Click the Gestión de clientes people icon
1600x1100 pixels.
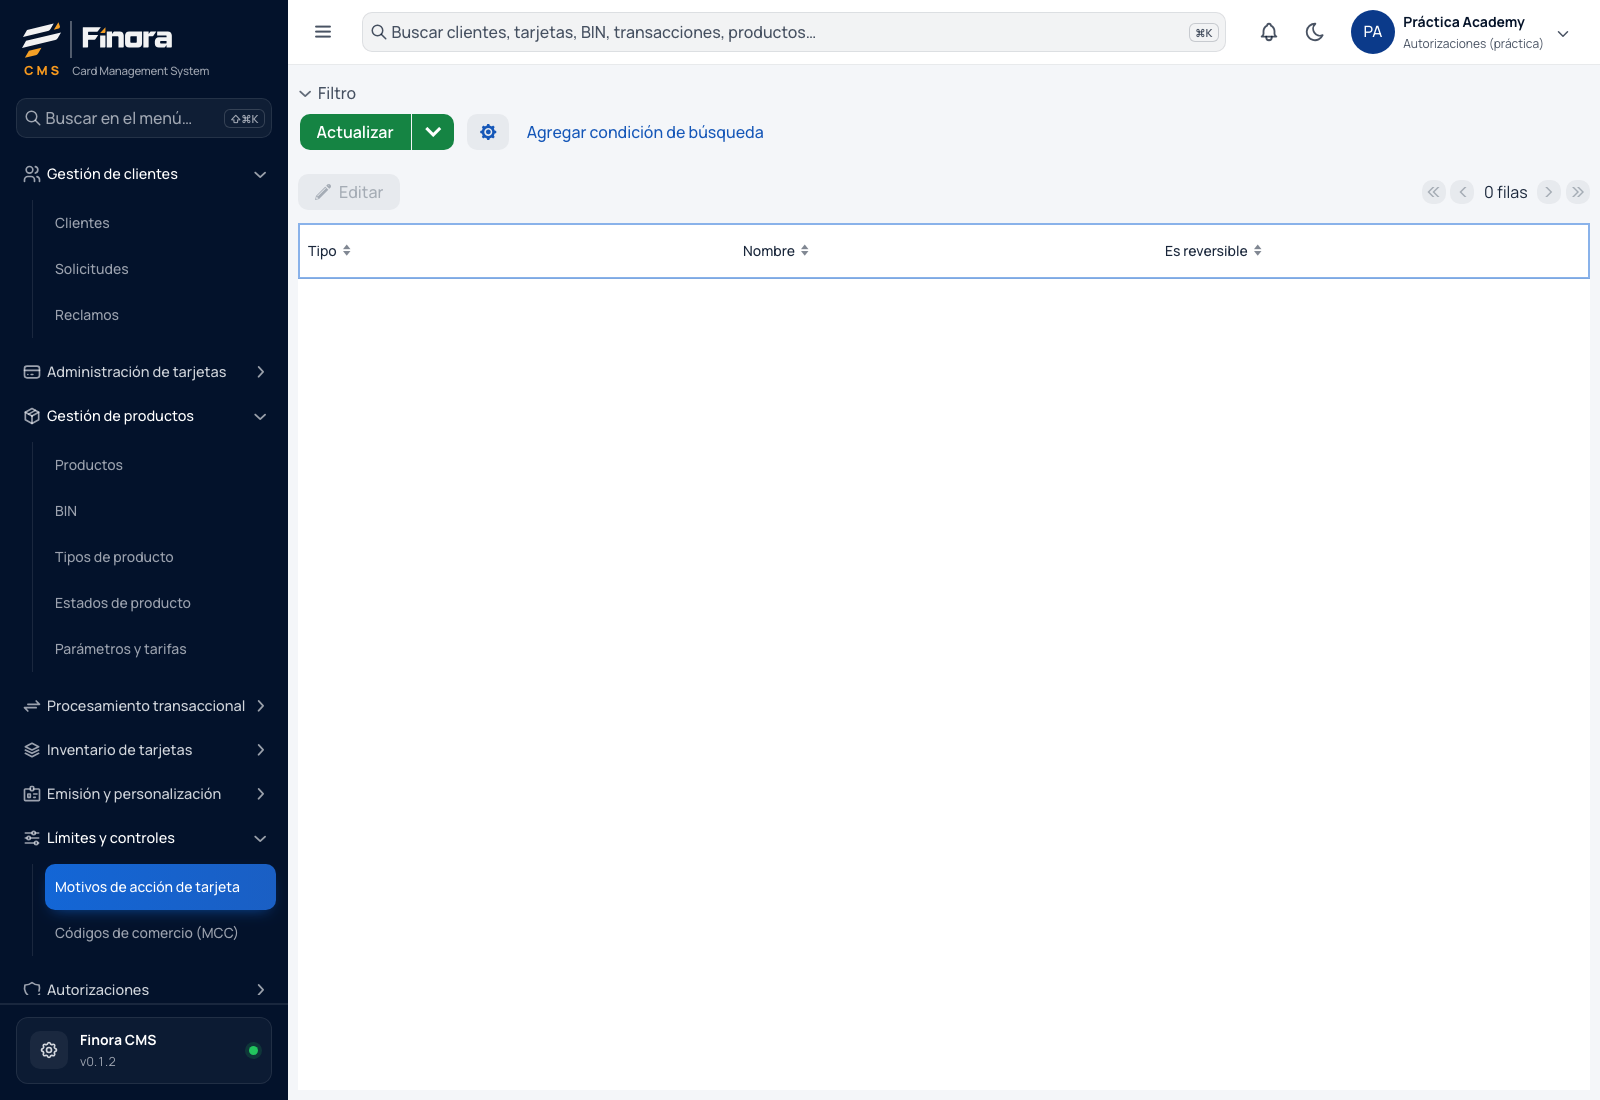[x=32, y=174]
